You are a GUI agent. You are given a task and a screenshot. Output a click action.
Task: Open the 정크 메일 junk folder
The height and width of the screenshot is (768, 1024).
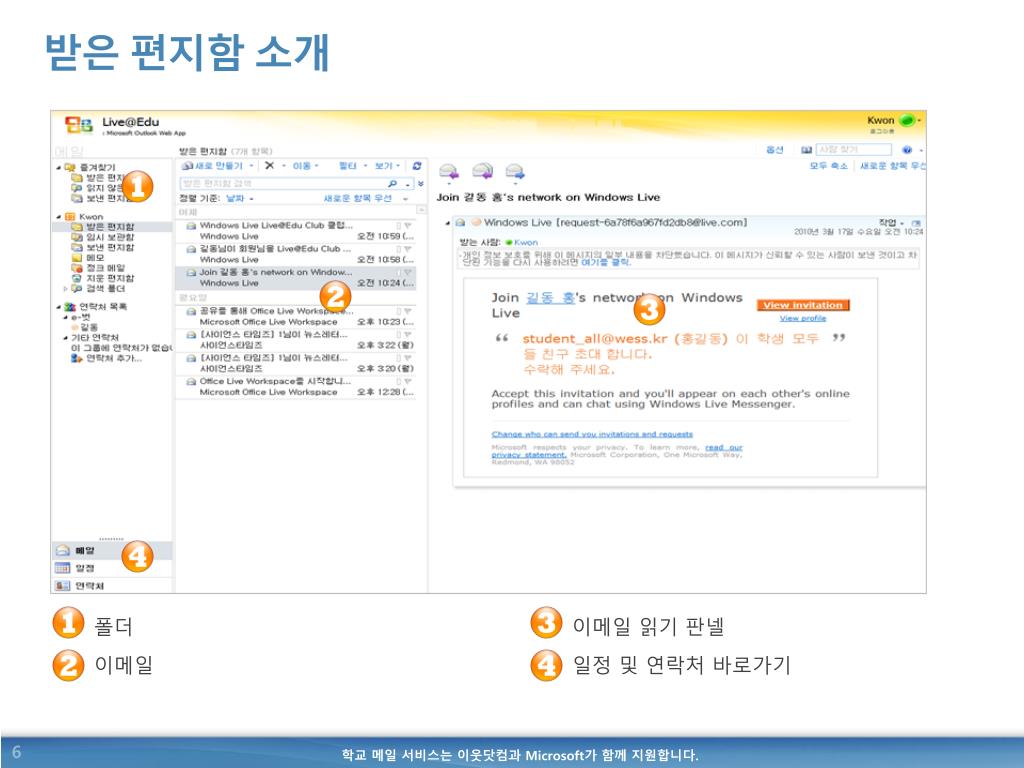point(98,268)
